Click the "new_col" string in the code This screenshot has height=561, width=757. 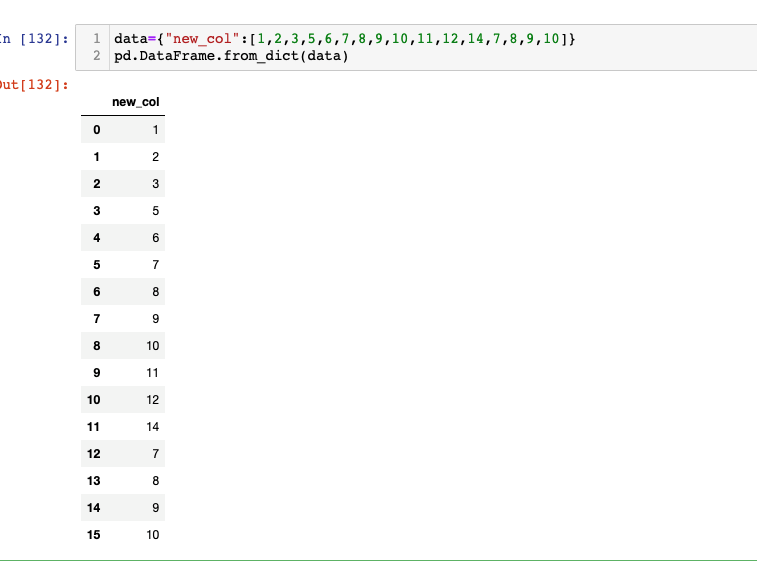[202, 39]
